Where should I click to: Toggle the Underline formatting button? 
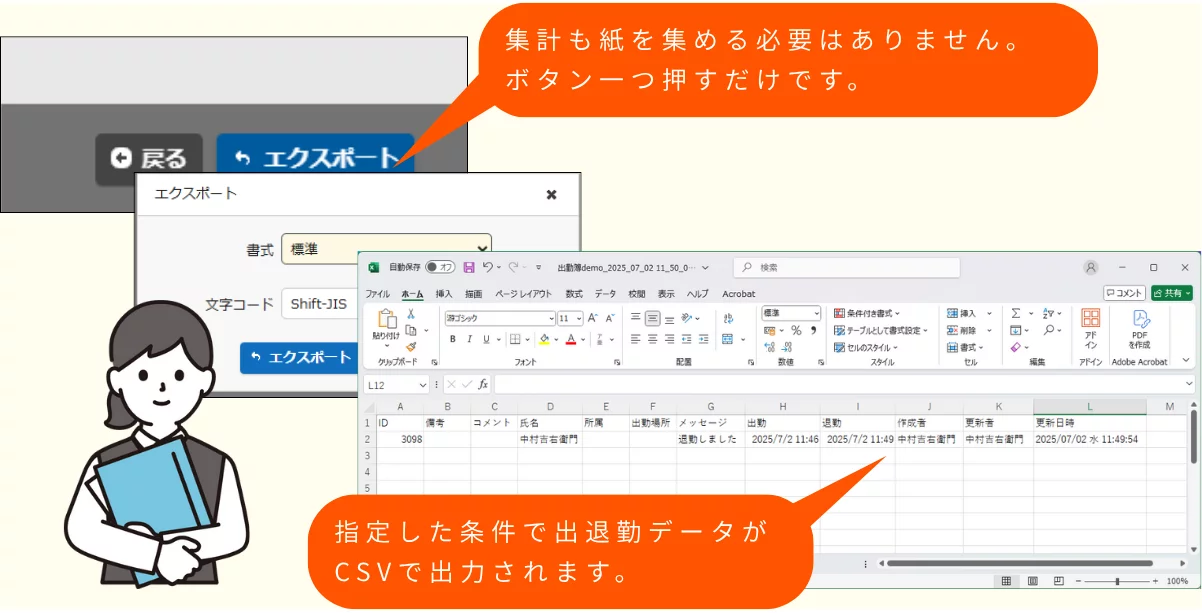[485, 339]
